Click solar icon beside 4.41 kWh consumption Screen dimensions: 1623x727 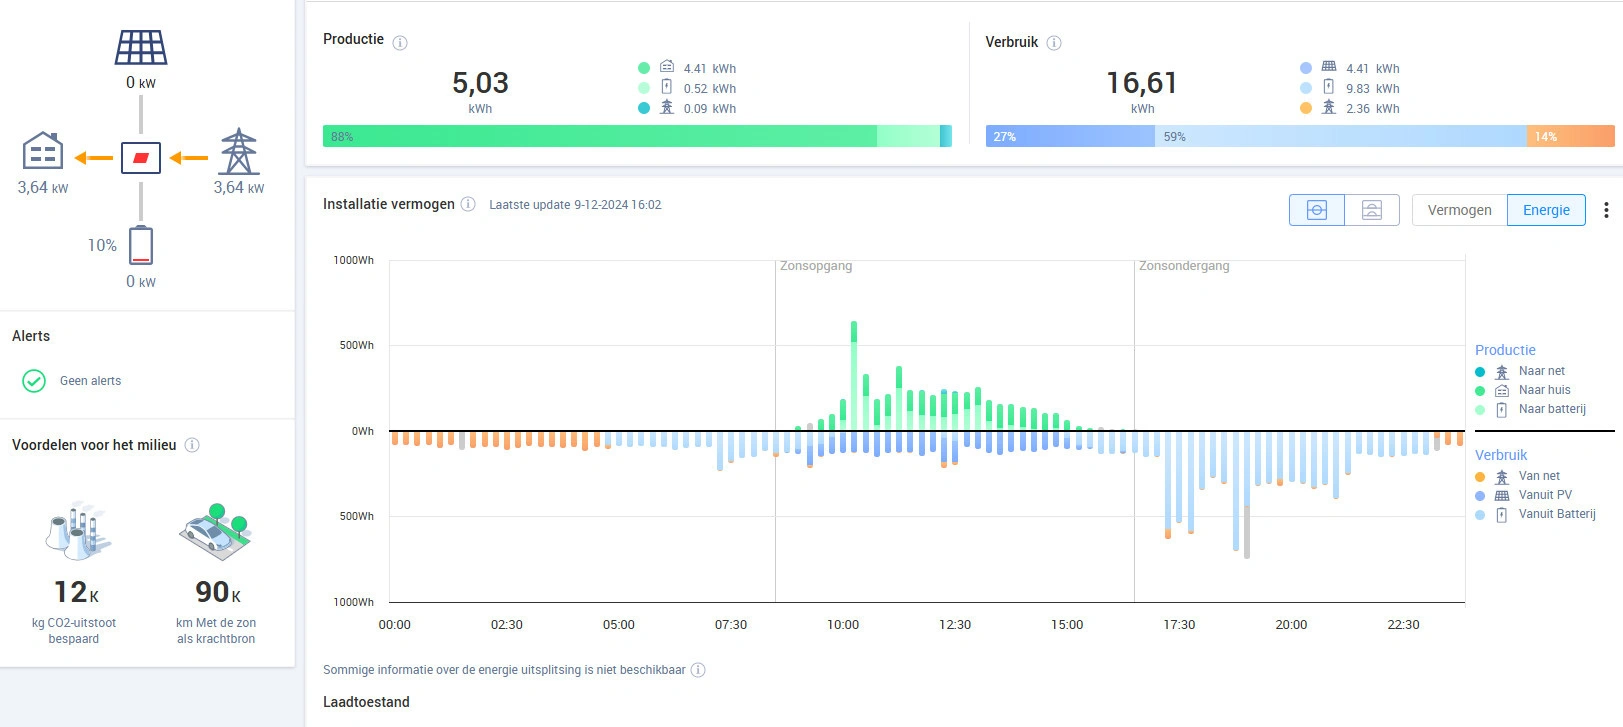coord(1329,67)
